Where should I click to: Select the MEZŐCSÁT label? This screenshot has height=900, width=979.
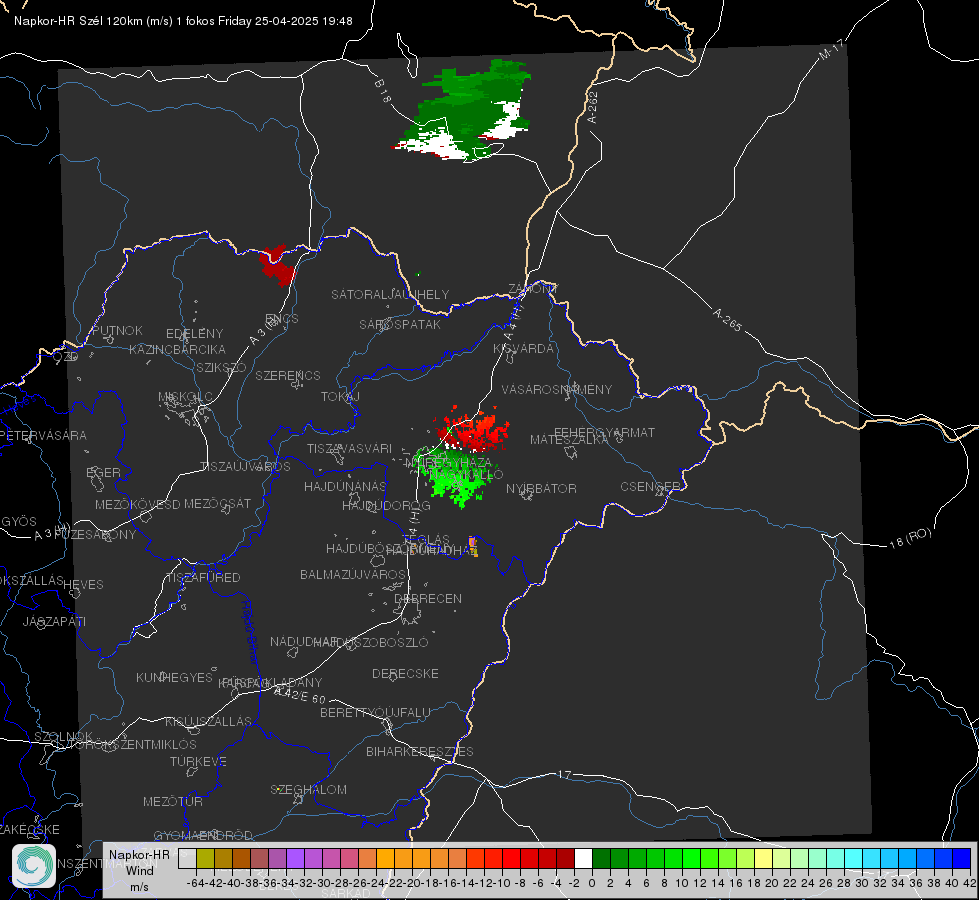tap(217, 503)
